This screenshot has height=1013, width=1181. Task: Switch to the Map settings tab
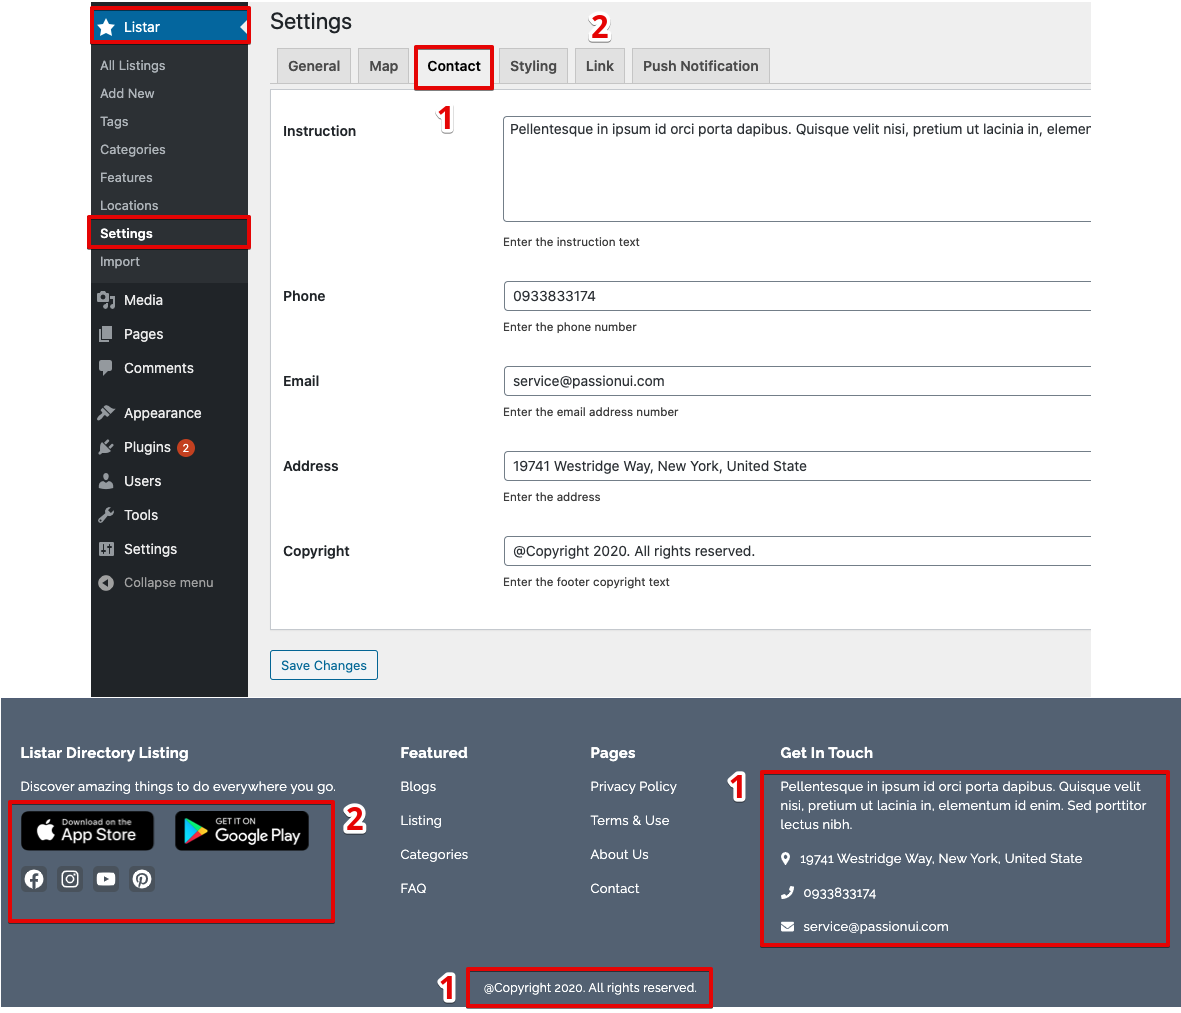(x=383, y=66)
